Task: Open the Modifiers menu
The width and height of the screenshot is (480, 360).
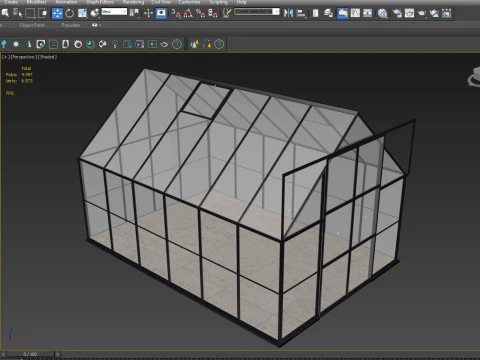Action: pos(37,2)
